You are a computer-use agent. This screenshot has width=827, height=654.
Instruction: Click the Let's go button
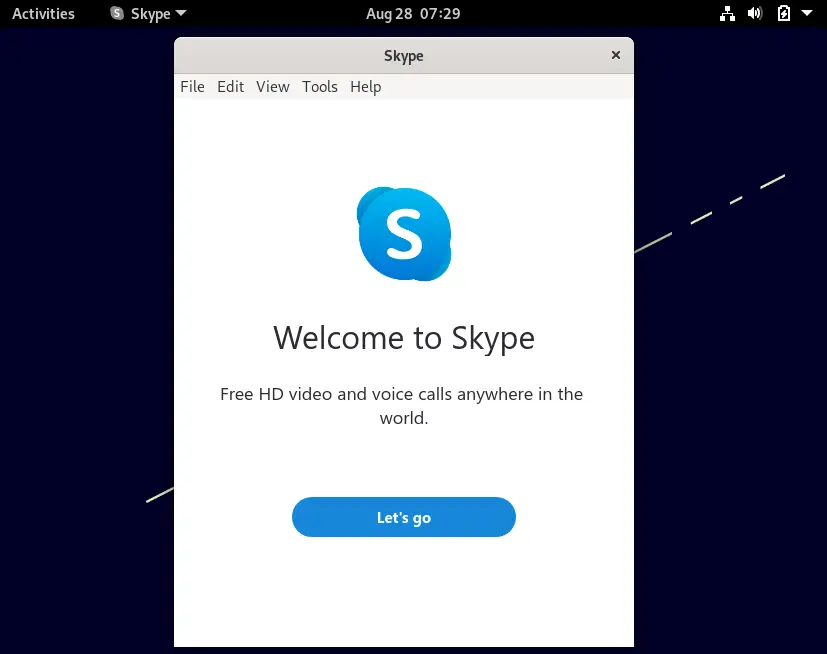403,517
